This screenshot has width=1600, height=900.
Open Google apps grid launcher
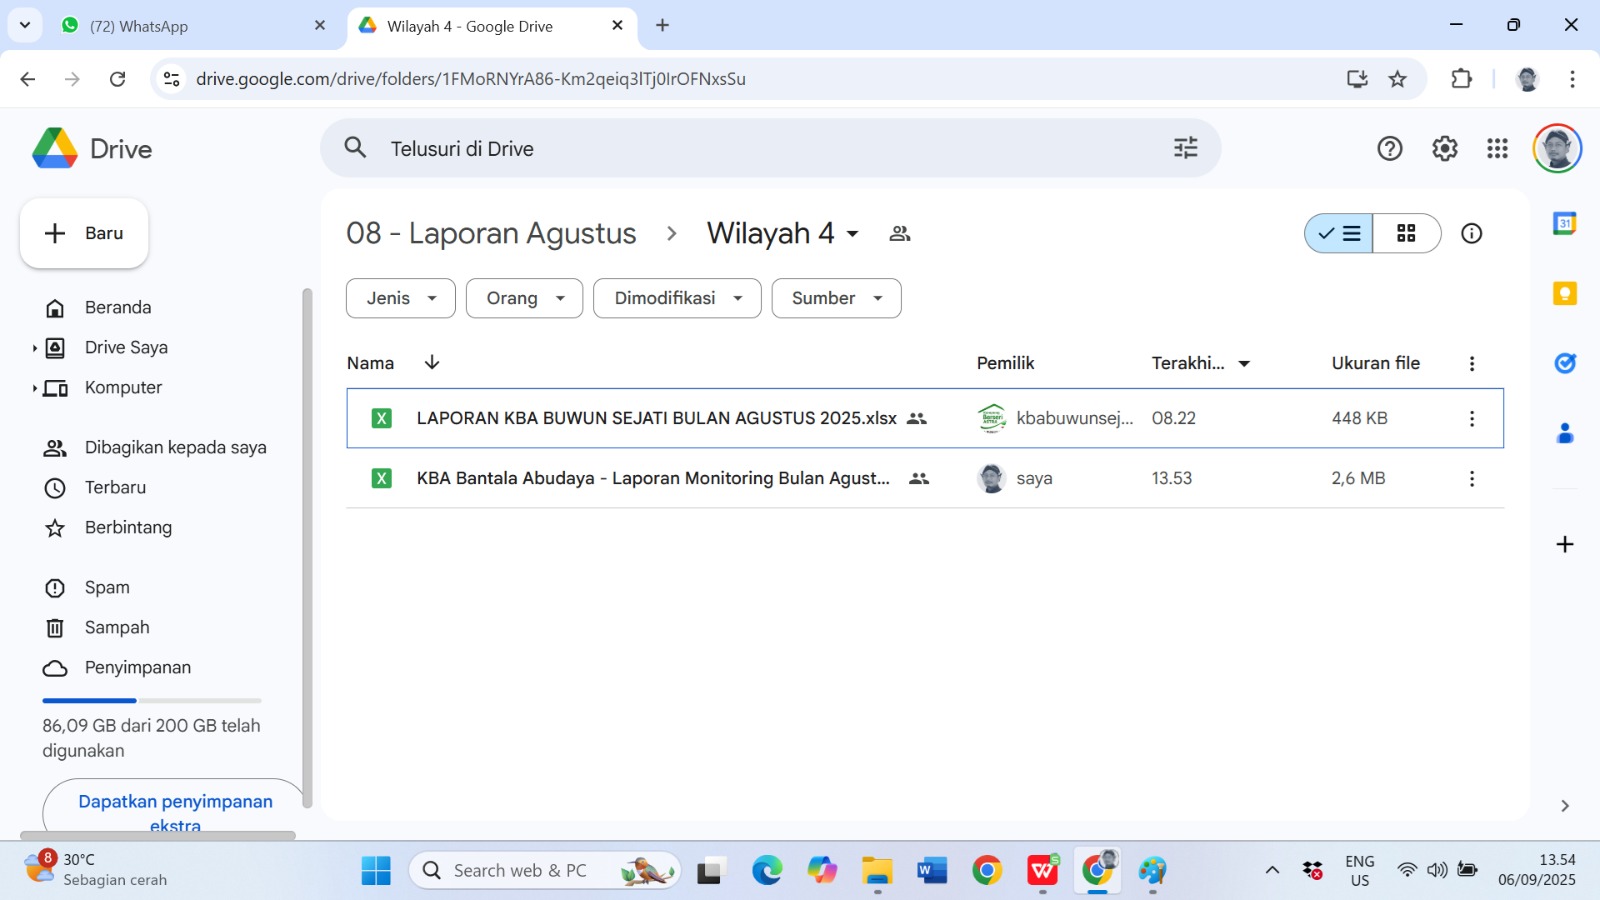tap(1497, 149)
